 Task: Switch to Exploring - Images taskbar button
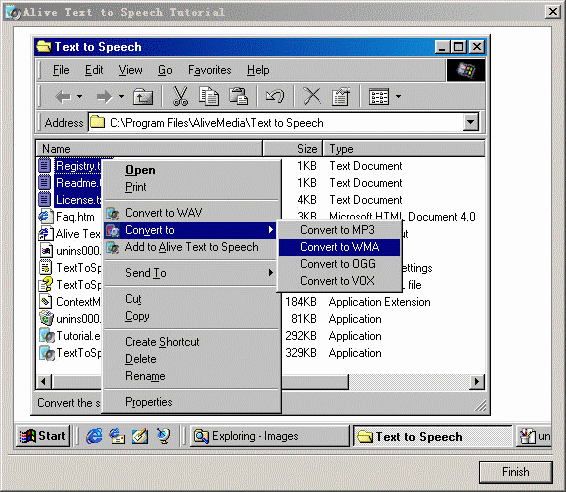point(270,436)
